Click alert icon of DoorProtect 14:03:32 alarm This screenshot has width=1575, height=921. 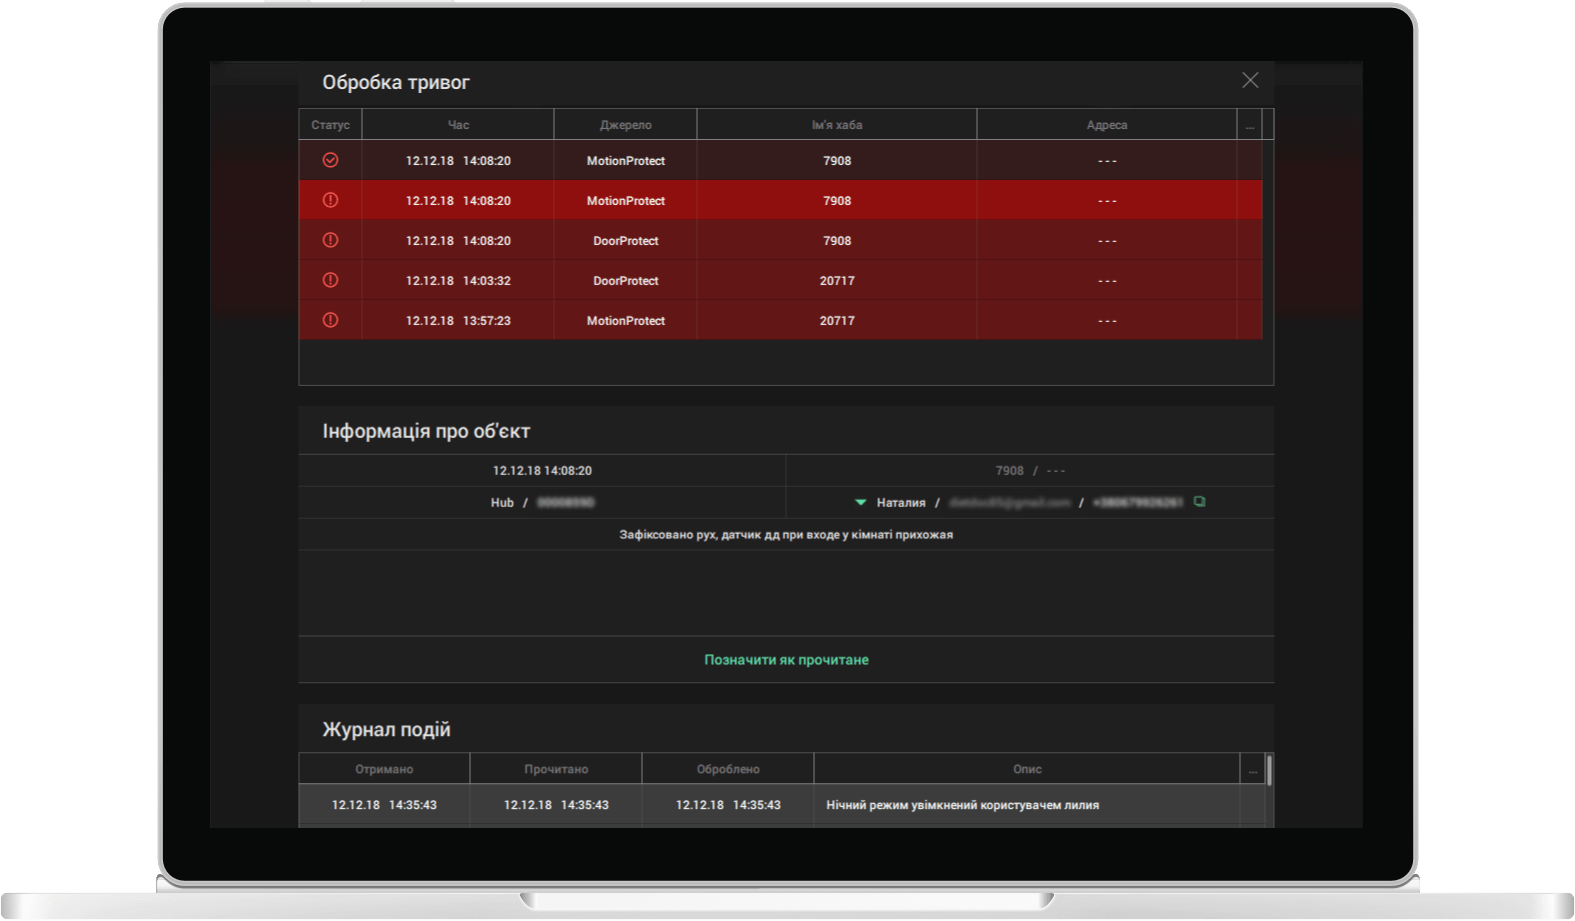(x=330, y=280)
